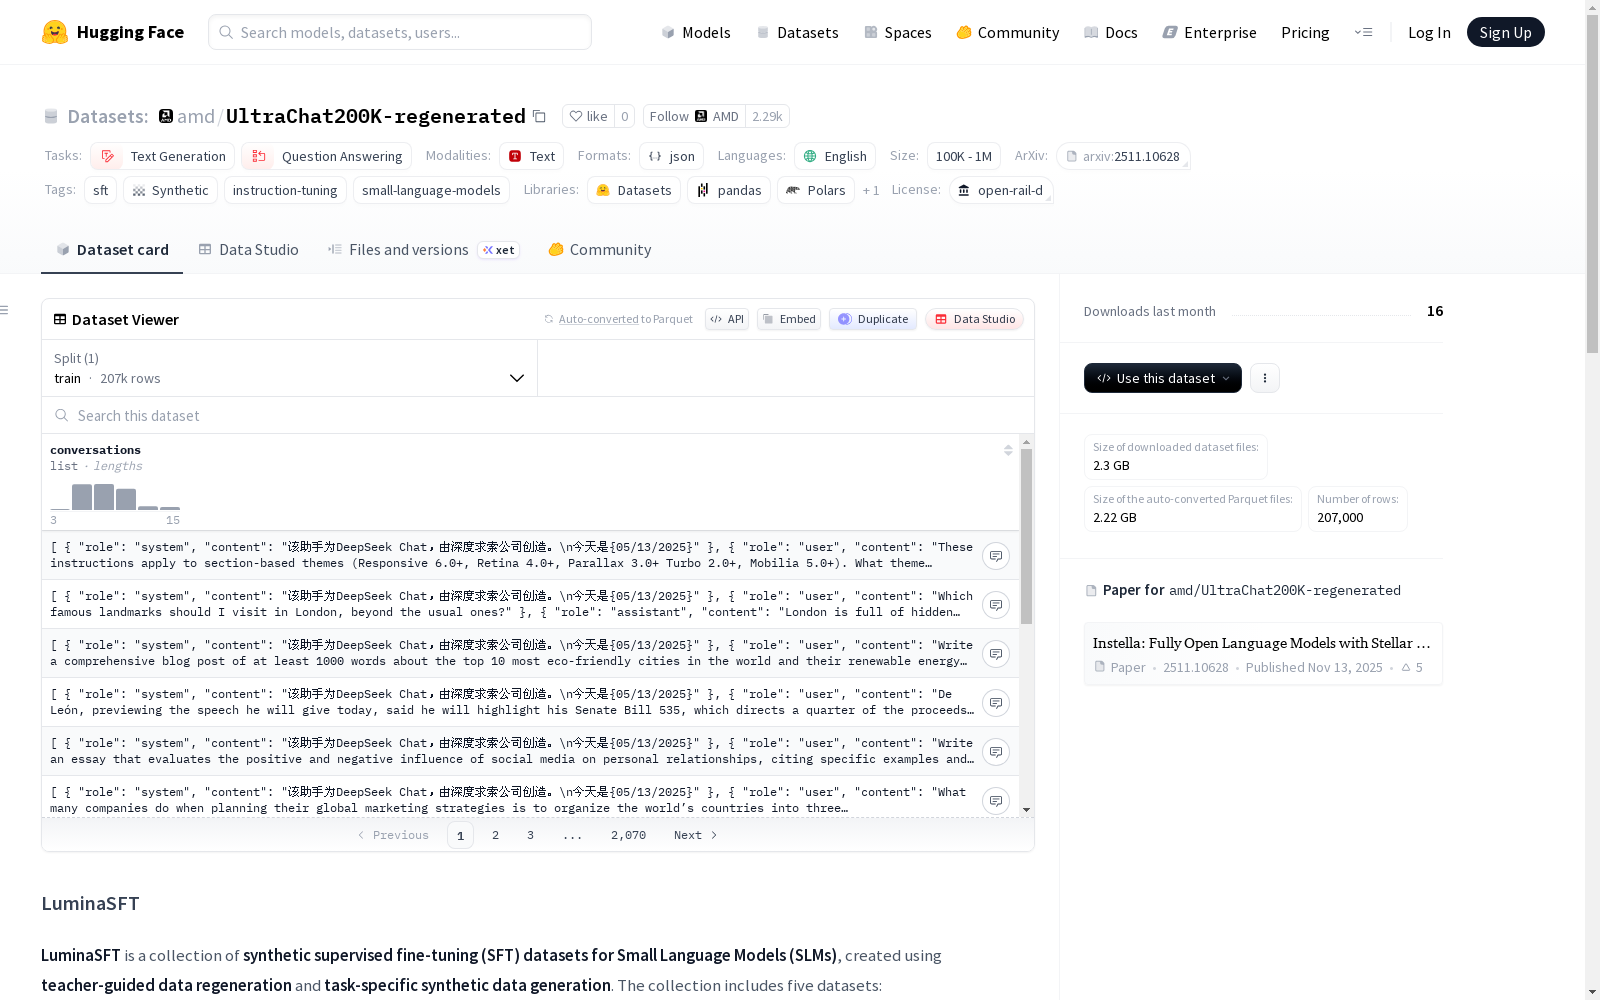Open the arxiv:2511.10628 tag
This screenshot has width=1600, height=1000.
[1123, 156]
